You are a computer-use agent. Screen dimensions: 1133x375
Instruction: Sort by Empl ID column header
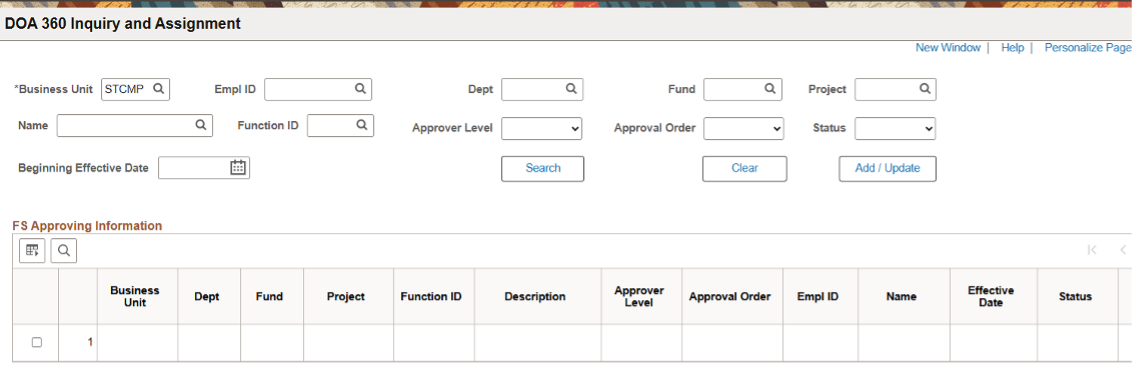(x=818, y=296)
